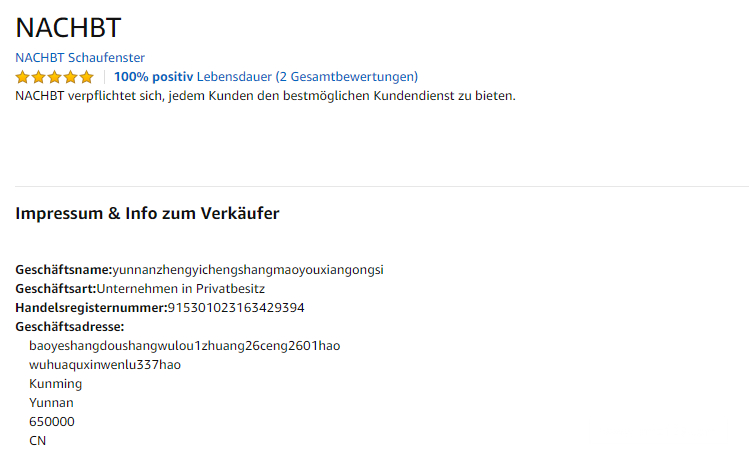The height and width of the screenshot is (464, 749).
Task: Open the NACHBT Schaufenster storefront link
Action: pos(80,58)
